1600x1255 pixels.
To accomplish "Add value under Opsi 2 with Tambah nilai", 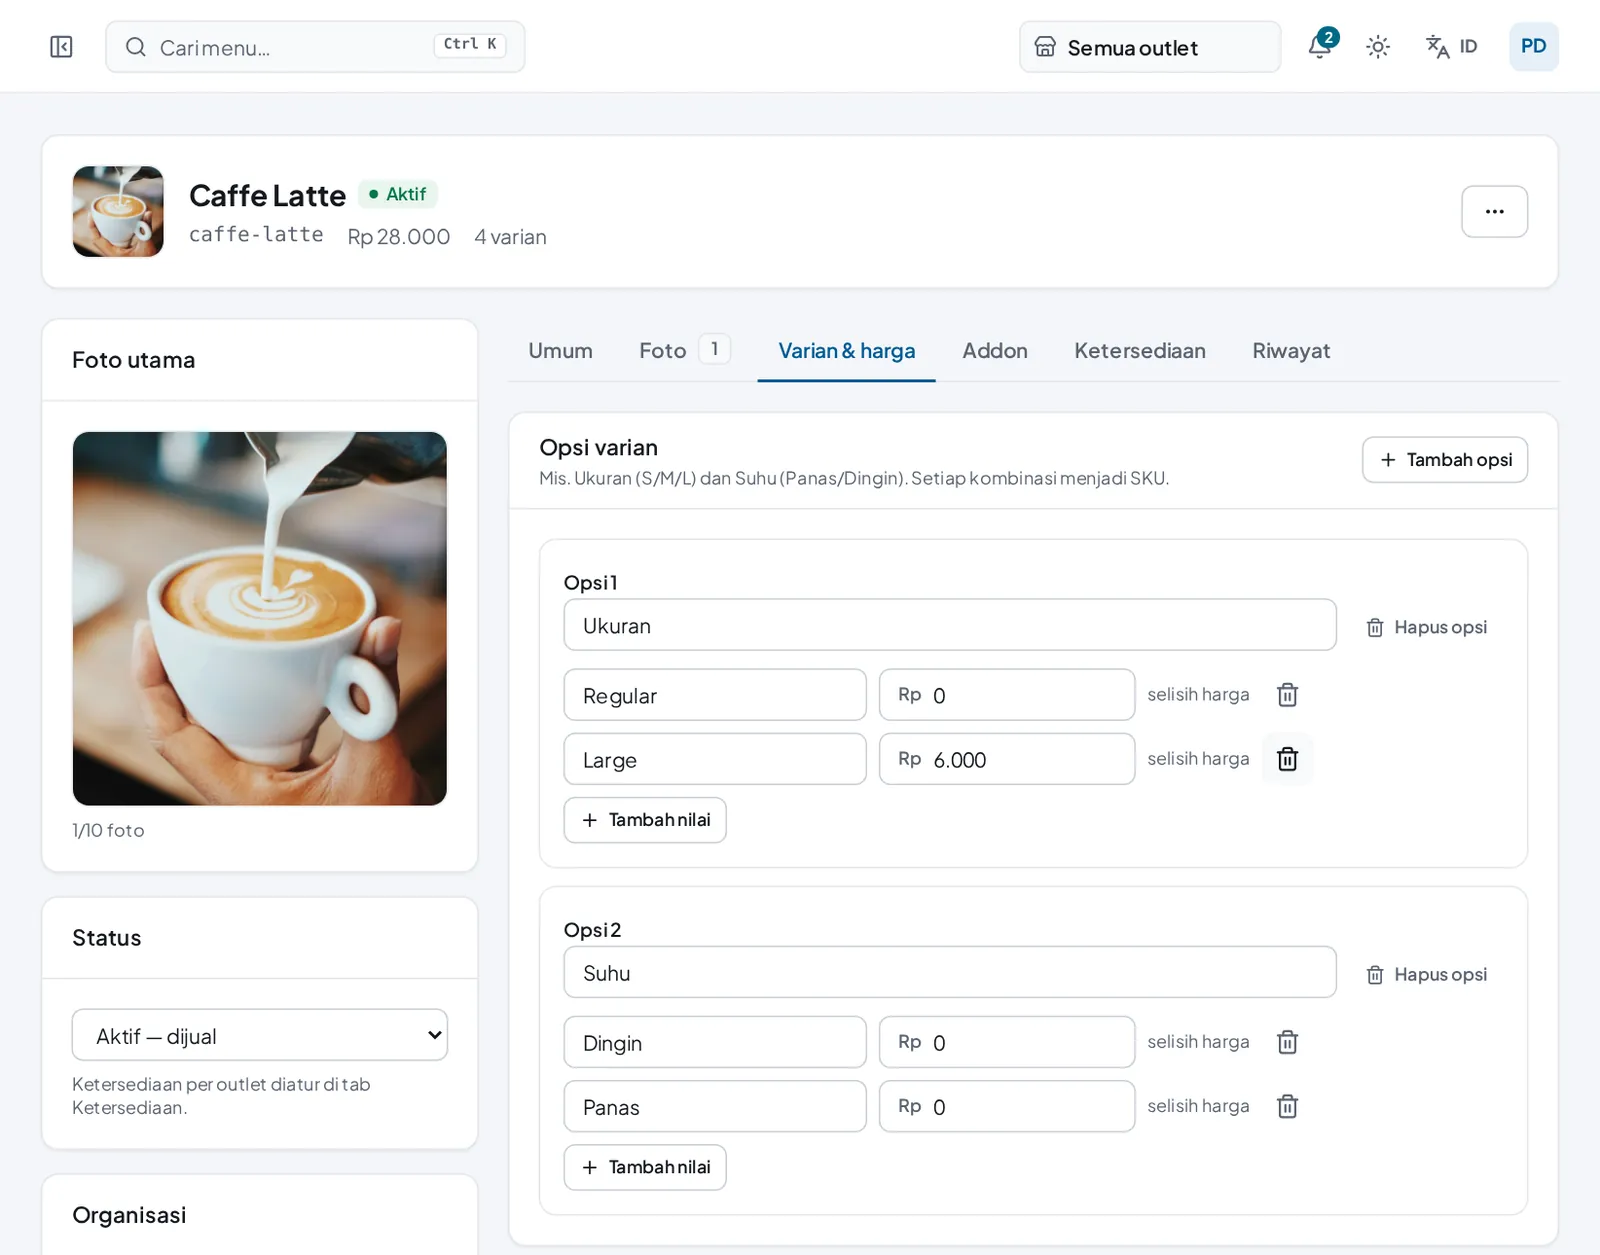I will point(645,1167).
